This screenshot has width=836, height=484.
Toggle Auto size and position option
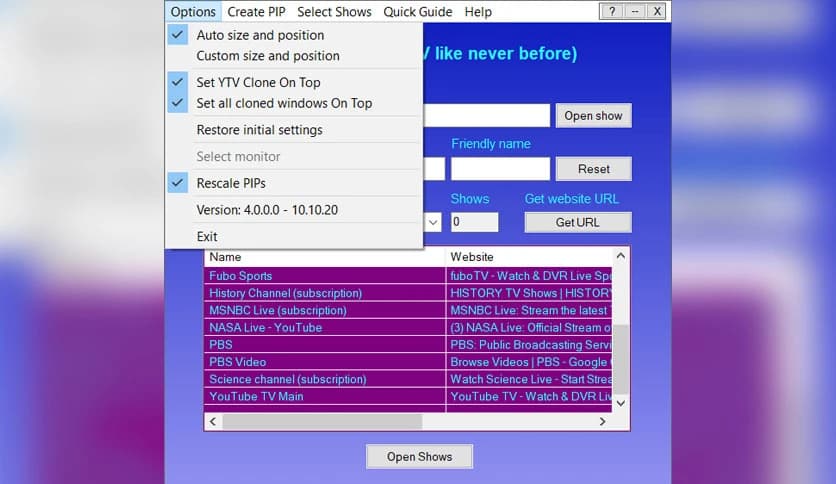(294, 35)
